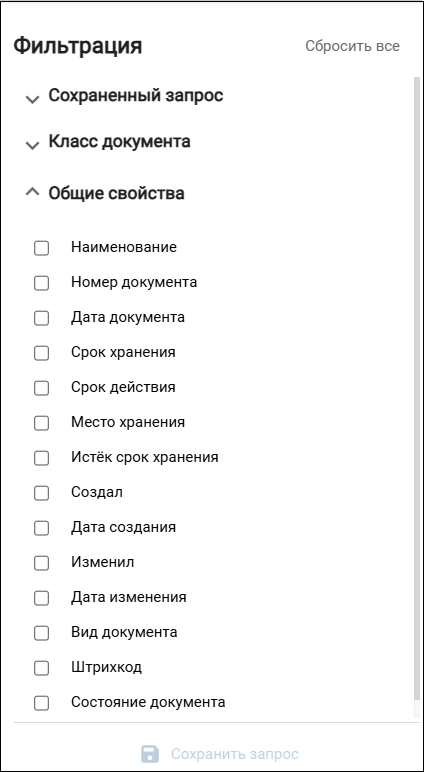Screen dimensions: 424x772
Task: Expand the Сохраненный запрос section
Action: tap(32, 99)
